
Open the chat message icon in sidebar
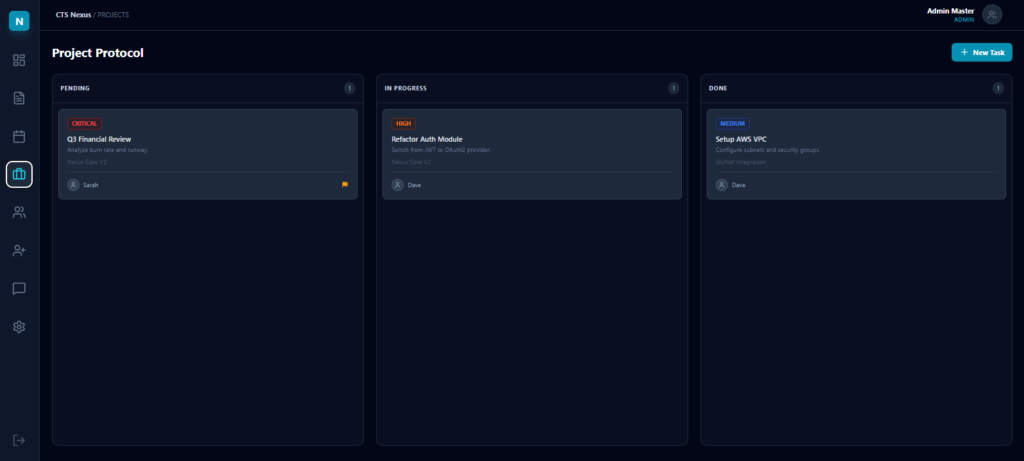(19, 288)
